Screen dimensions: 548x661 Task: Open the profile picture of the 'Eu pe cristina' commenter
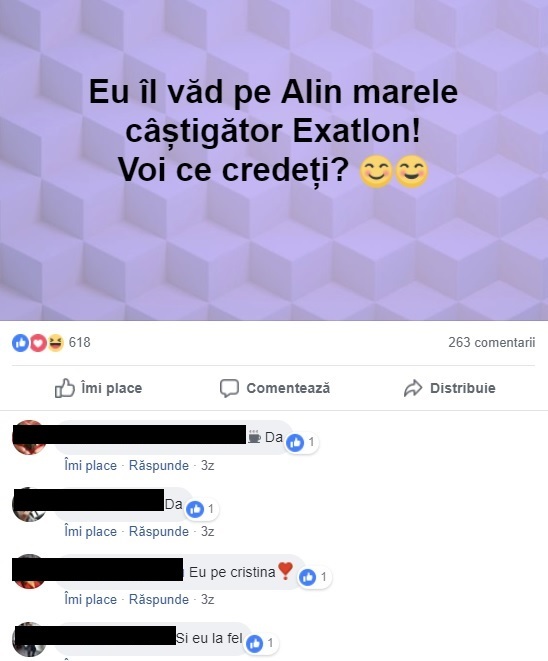point(29,571)
